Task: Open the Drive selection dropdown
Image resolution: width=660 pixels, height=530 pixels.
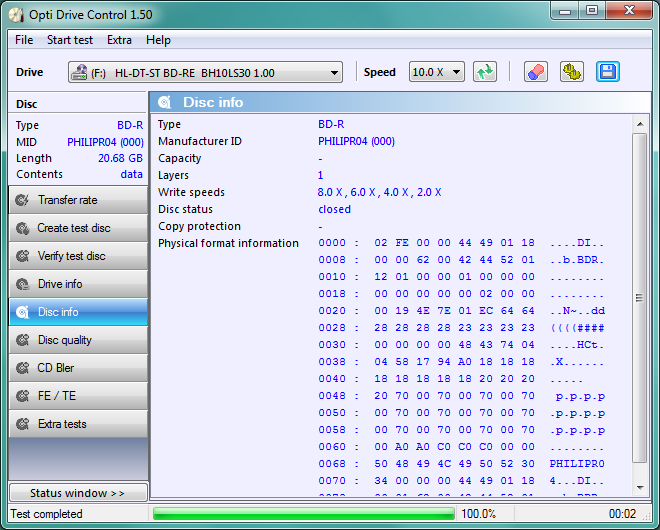Action: tap(205, 72)
